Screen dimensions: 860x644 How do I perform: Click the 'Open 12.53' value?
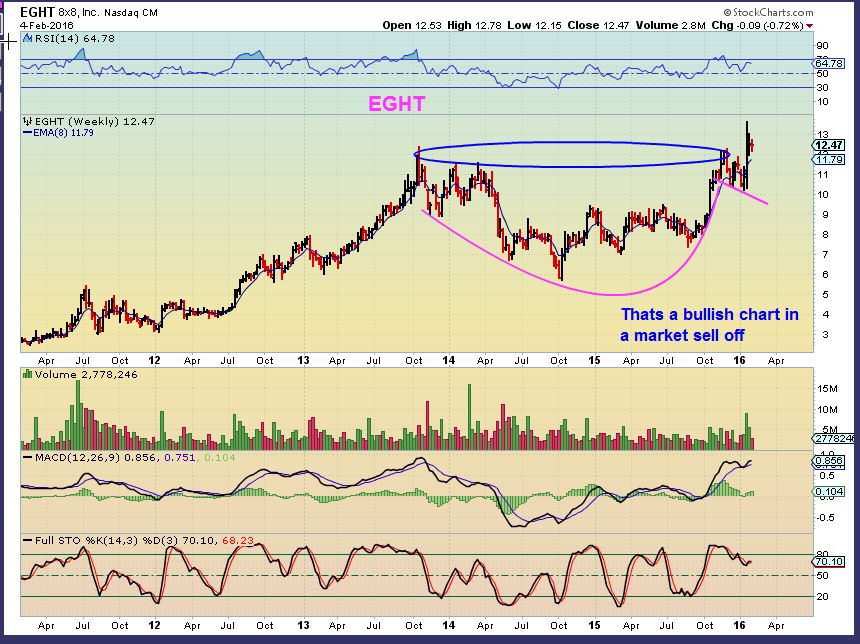click(412, 25)
